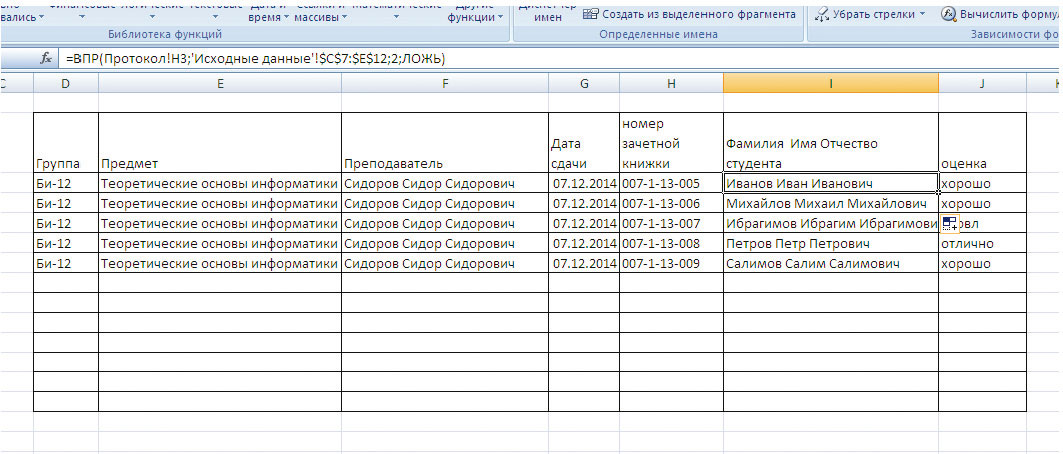1063x454 pixels.
Task: Click the Вычислить формулу fx icon
Action: pyautogui.click(x=948, y=14)
